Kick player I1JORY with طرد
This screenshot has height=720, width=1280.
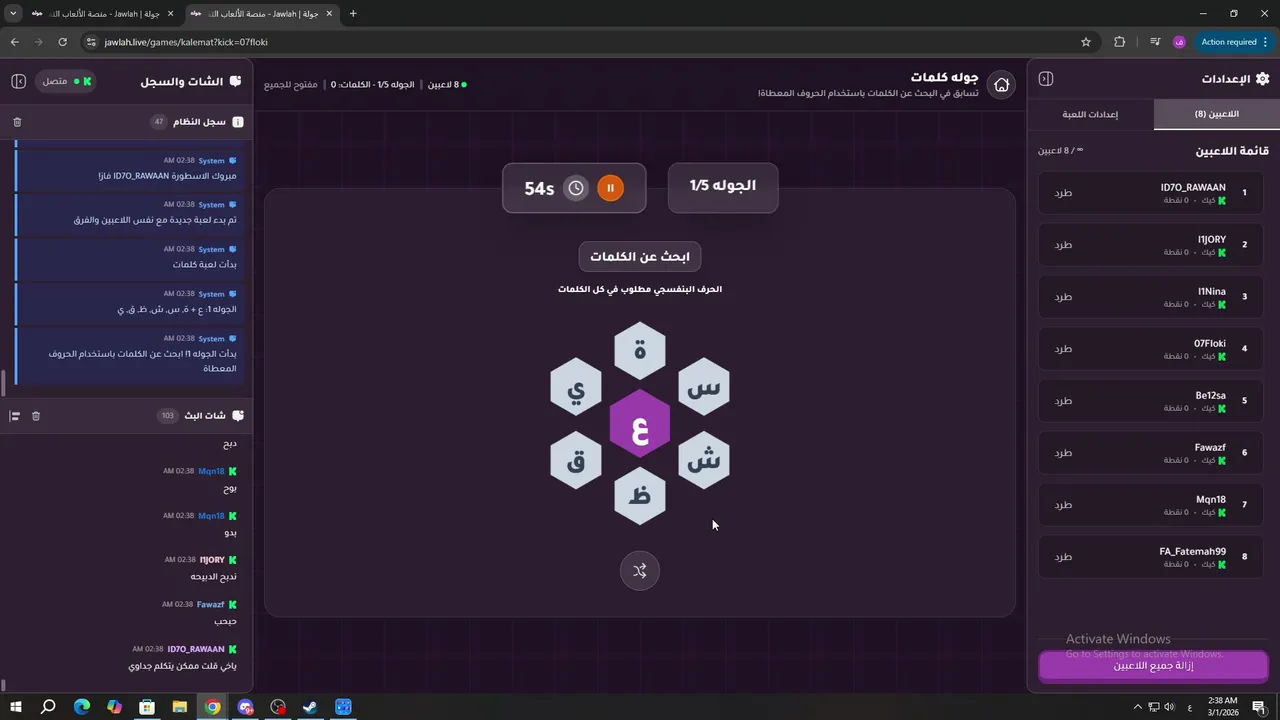point(1063,245)
